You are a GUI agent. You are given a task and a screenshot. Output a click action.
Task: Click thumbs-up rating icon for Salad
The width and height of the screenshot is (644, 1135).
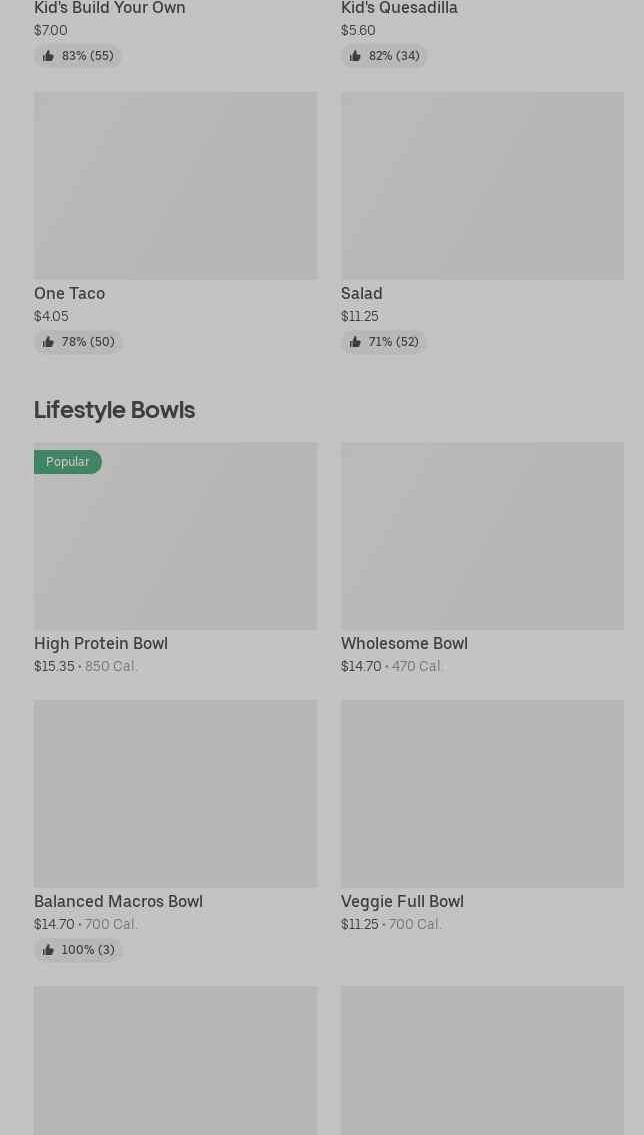(355, 342)
